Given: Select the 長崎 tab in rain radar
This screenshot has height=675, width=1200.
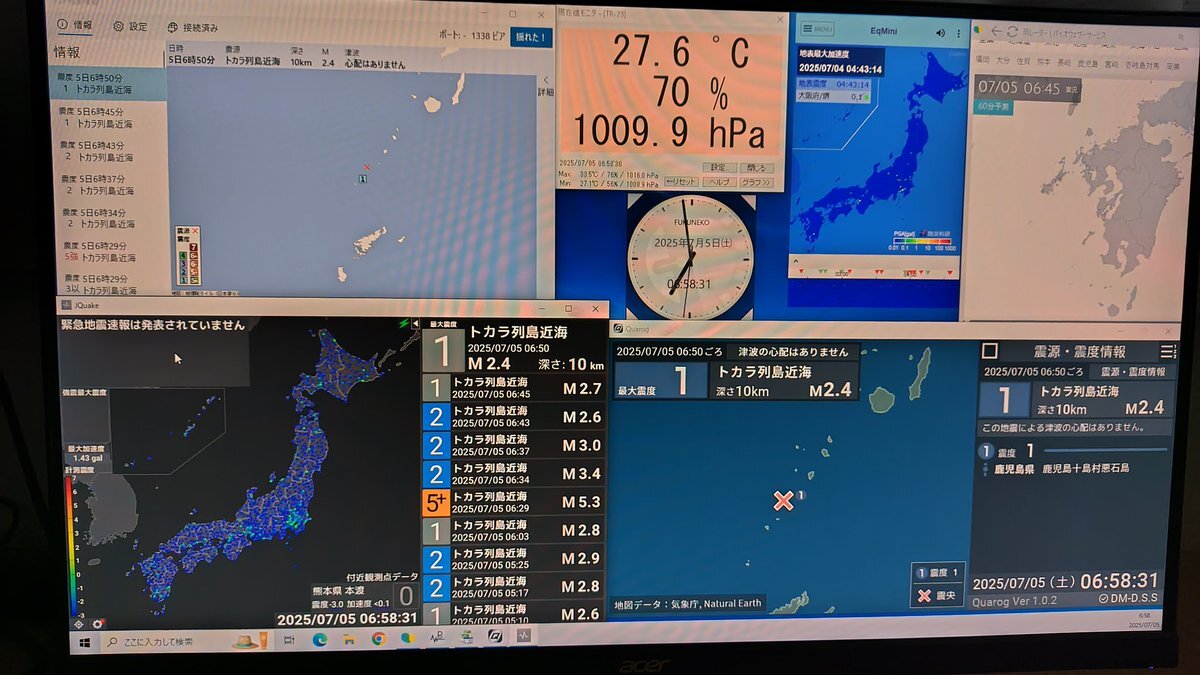Looking at the screenshot, I should tap(1062, 63).
